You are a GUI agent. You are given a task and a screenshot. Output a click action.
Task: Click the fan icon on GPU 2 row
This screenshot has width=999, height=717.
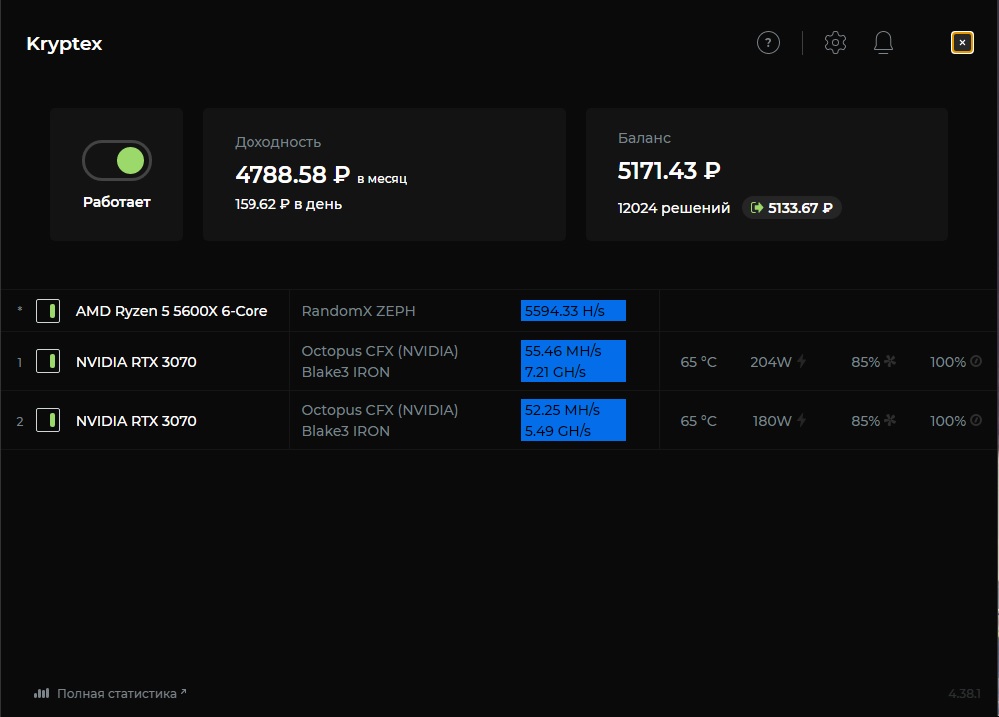click(890, 421)
